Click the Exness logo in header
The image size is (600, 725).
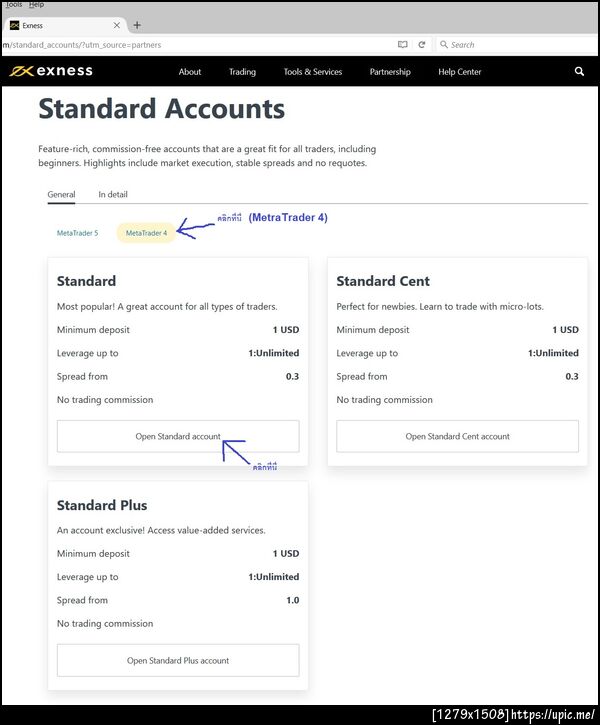51,71
